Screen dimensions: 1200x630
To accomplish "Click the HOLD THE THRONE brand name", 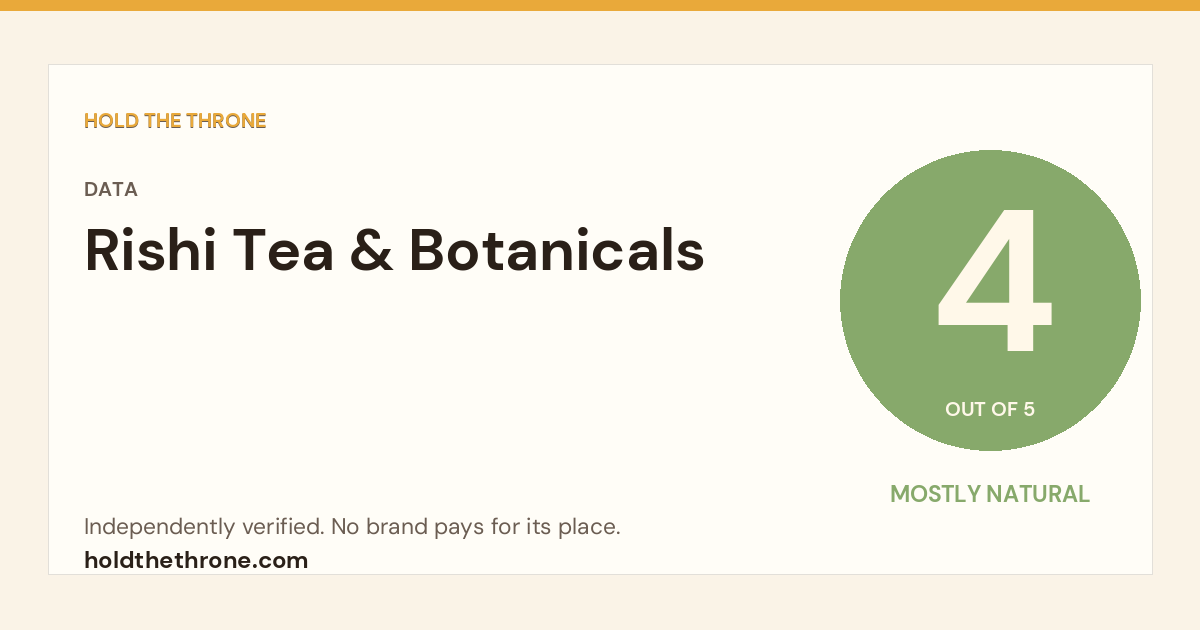I will pos(175,121).
